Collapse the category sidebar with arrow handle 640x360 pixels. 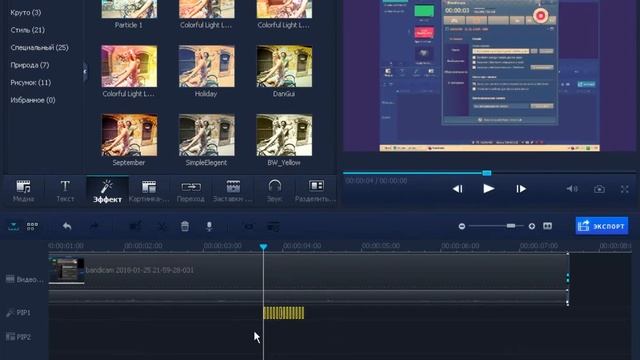85,72
